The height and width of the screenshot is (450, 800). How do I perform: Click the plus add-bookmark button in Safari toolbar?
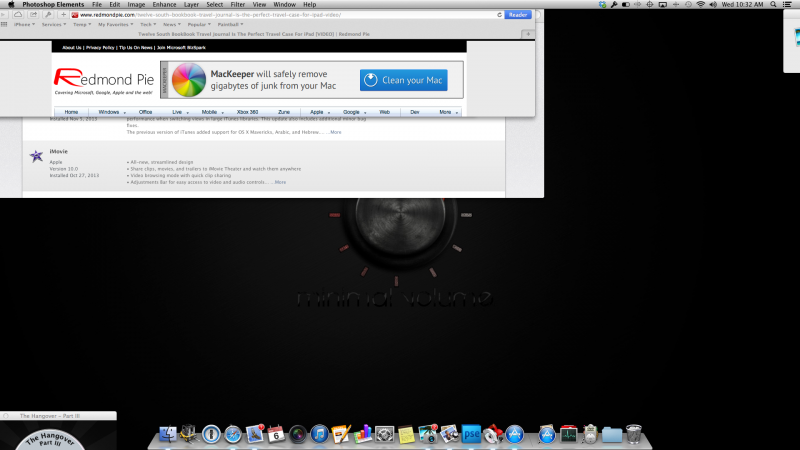pos(63,15)
